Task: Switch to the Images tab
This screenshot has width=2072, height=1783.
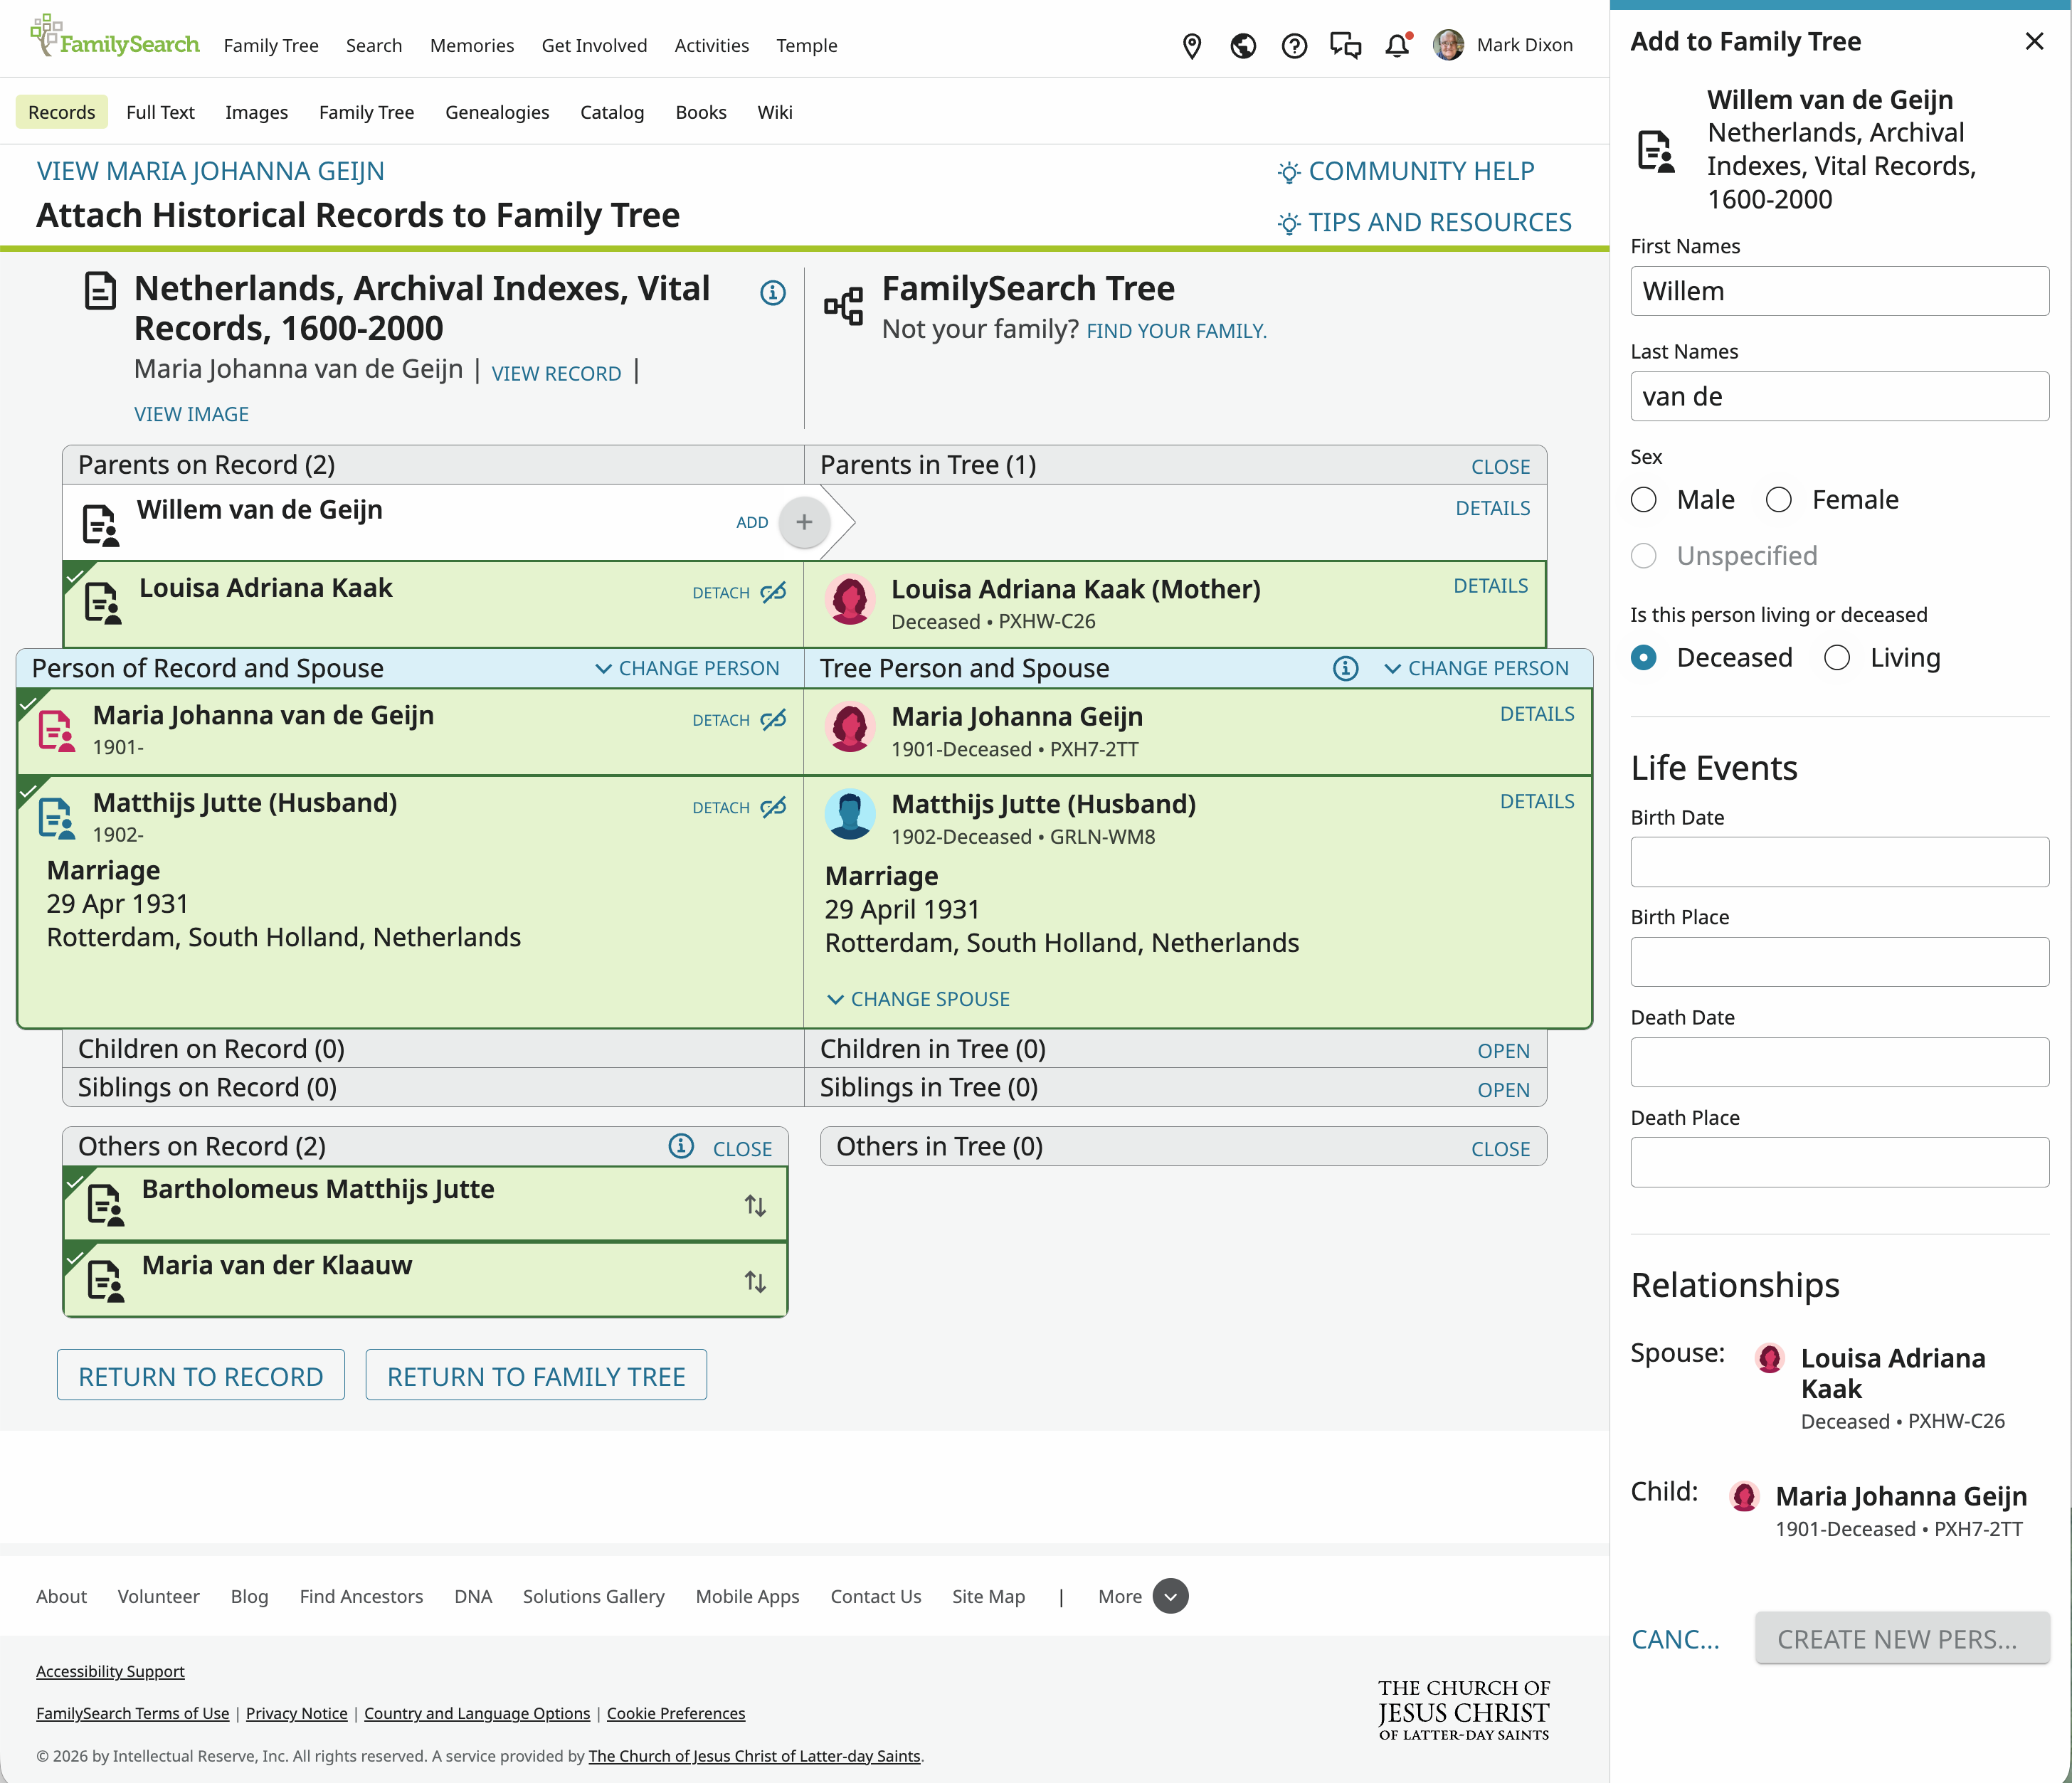Action: tap(256, 112)
